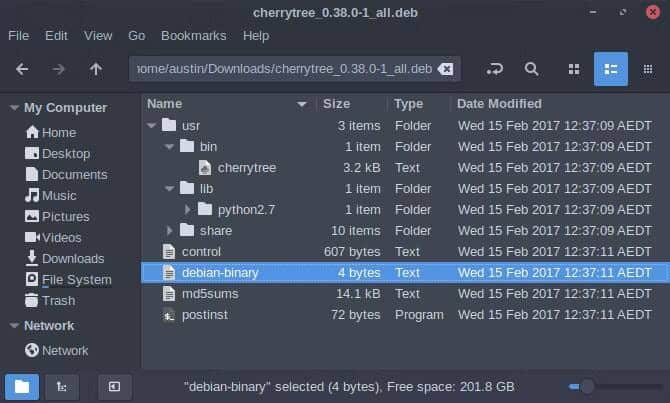
Task: Expand the python2.7 folder
Action: coord(188,209)
